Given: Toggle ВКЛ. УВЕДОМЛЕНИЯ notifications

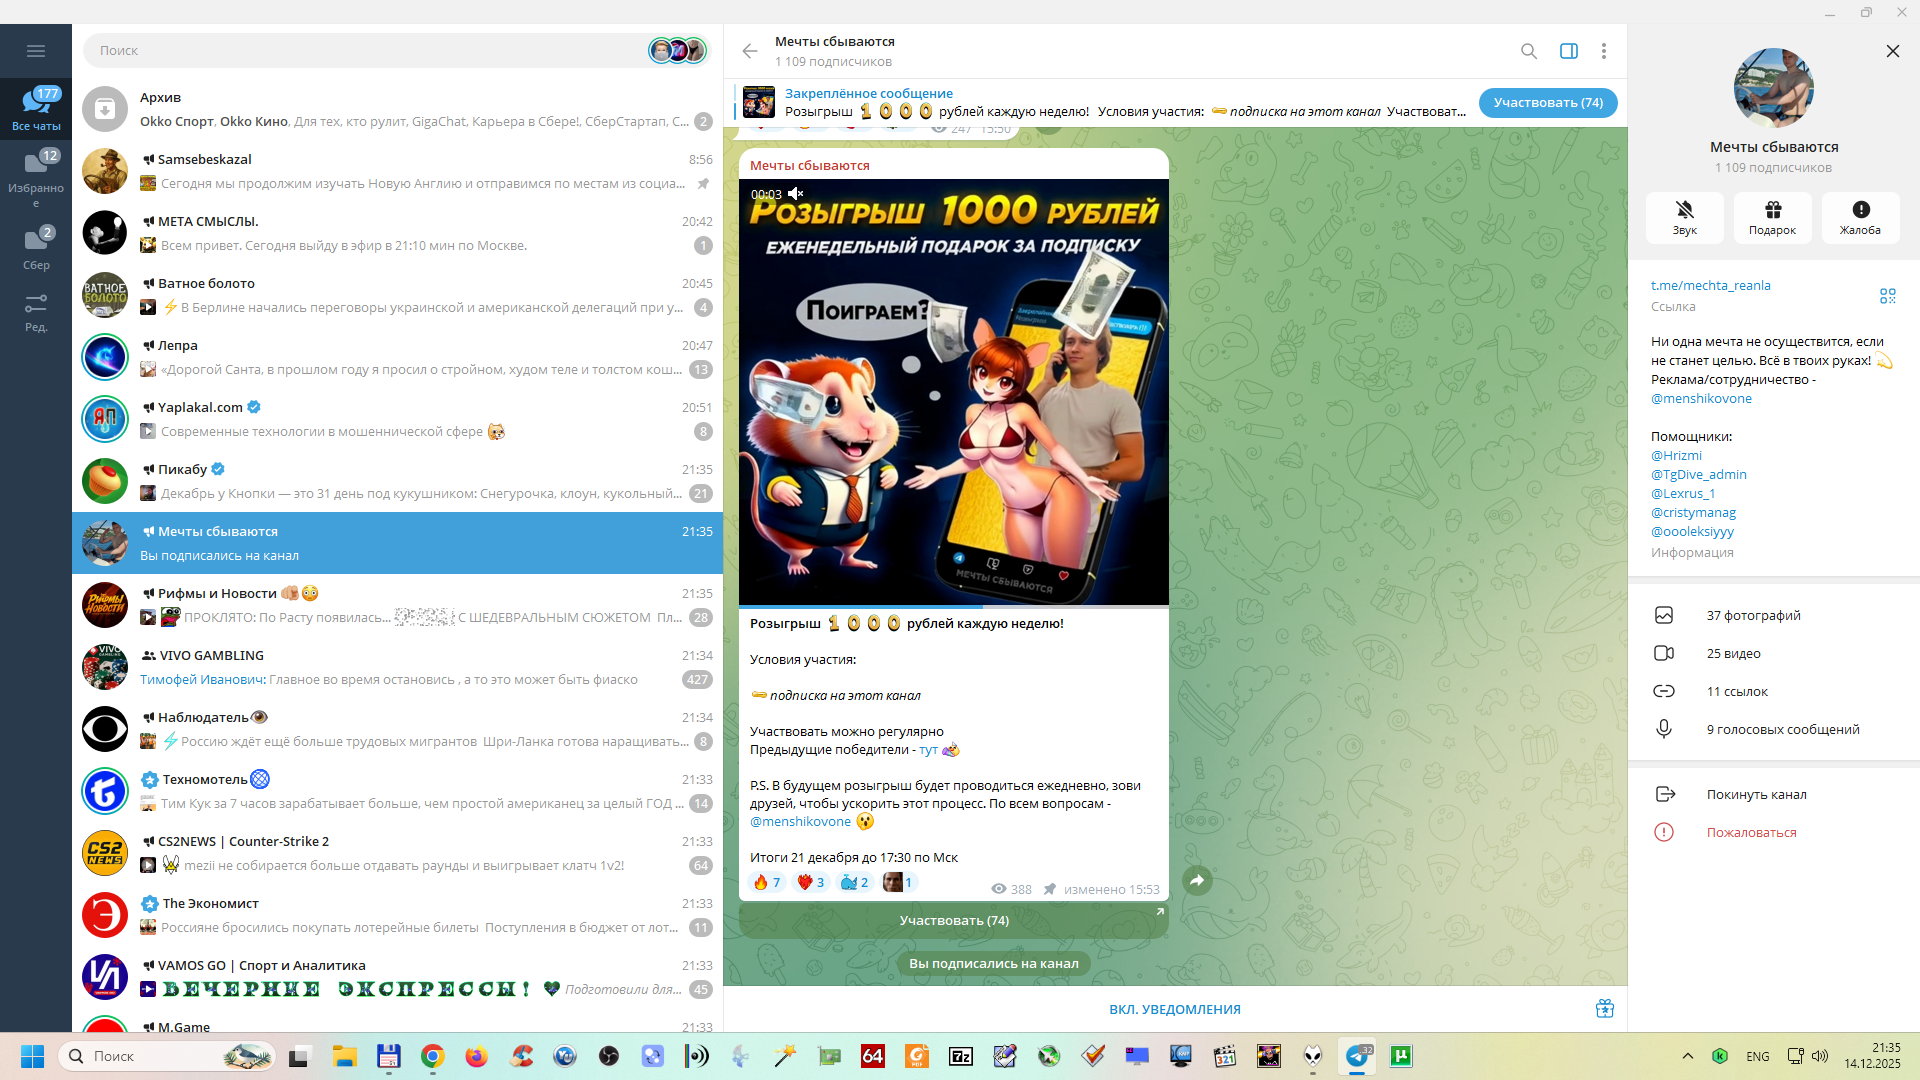Looking at the screenshot, I should [1174, 1009].
